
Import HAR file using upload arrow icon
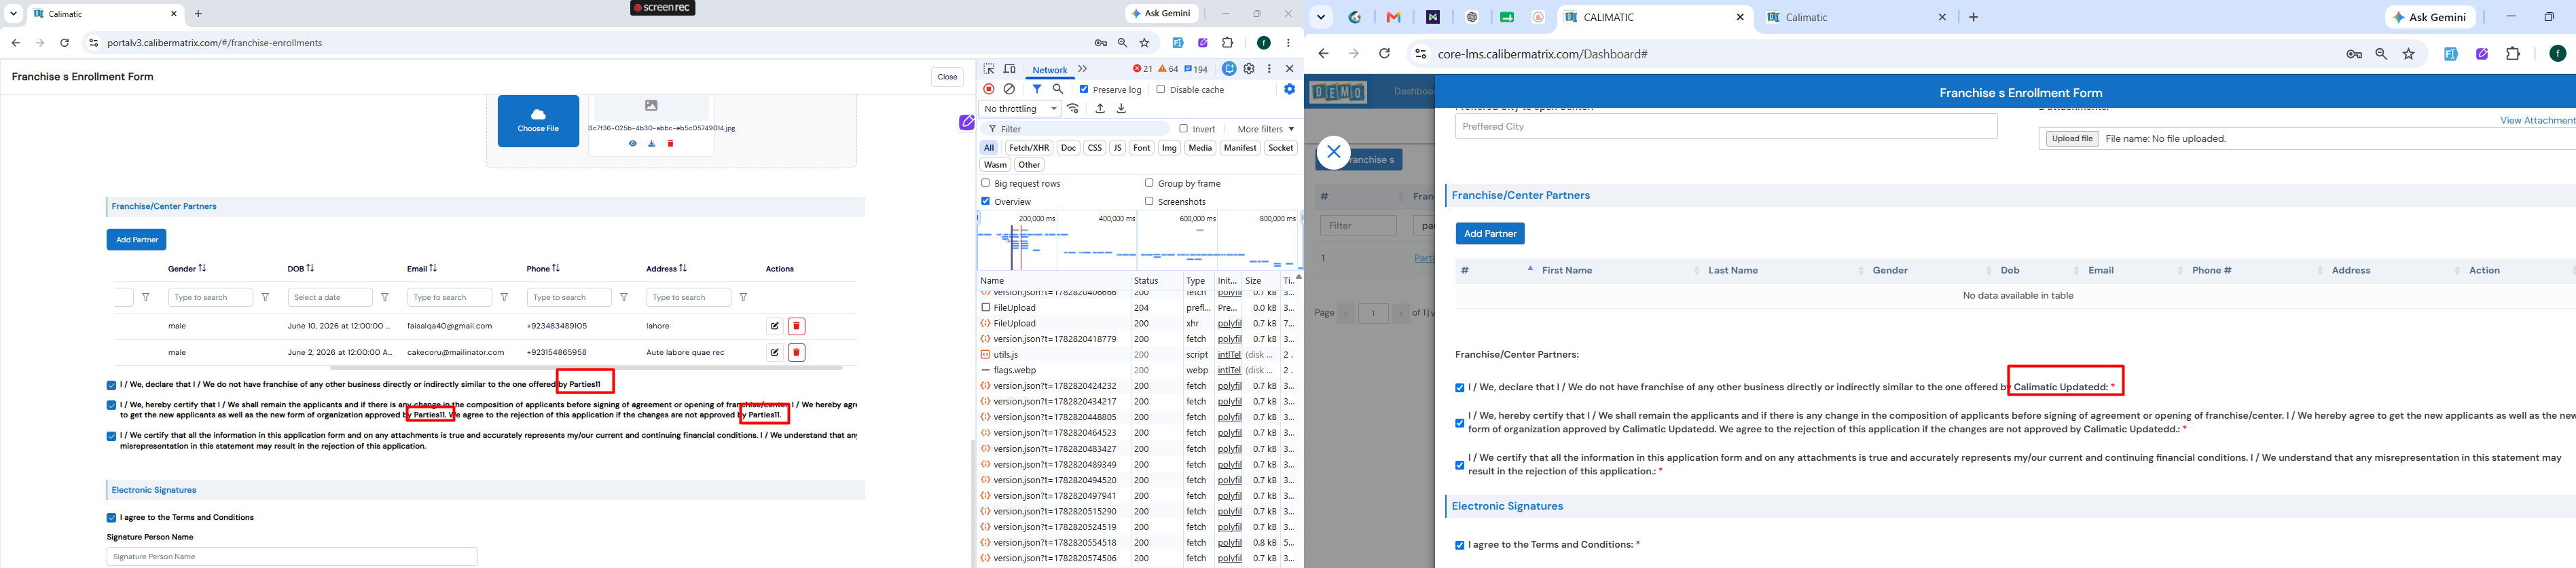tap(1100, 109)
